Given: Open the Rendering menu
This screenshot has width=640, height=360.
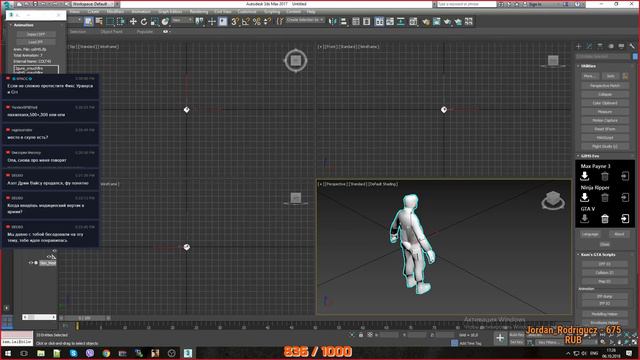Looking at the screenshot, I should point(199,12).
